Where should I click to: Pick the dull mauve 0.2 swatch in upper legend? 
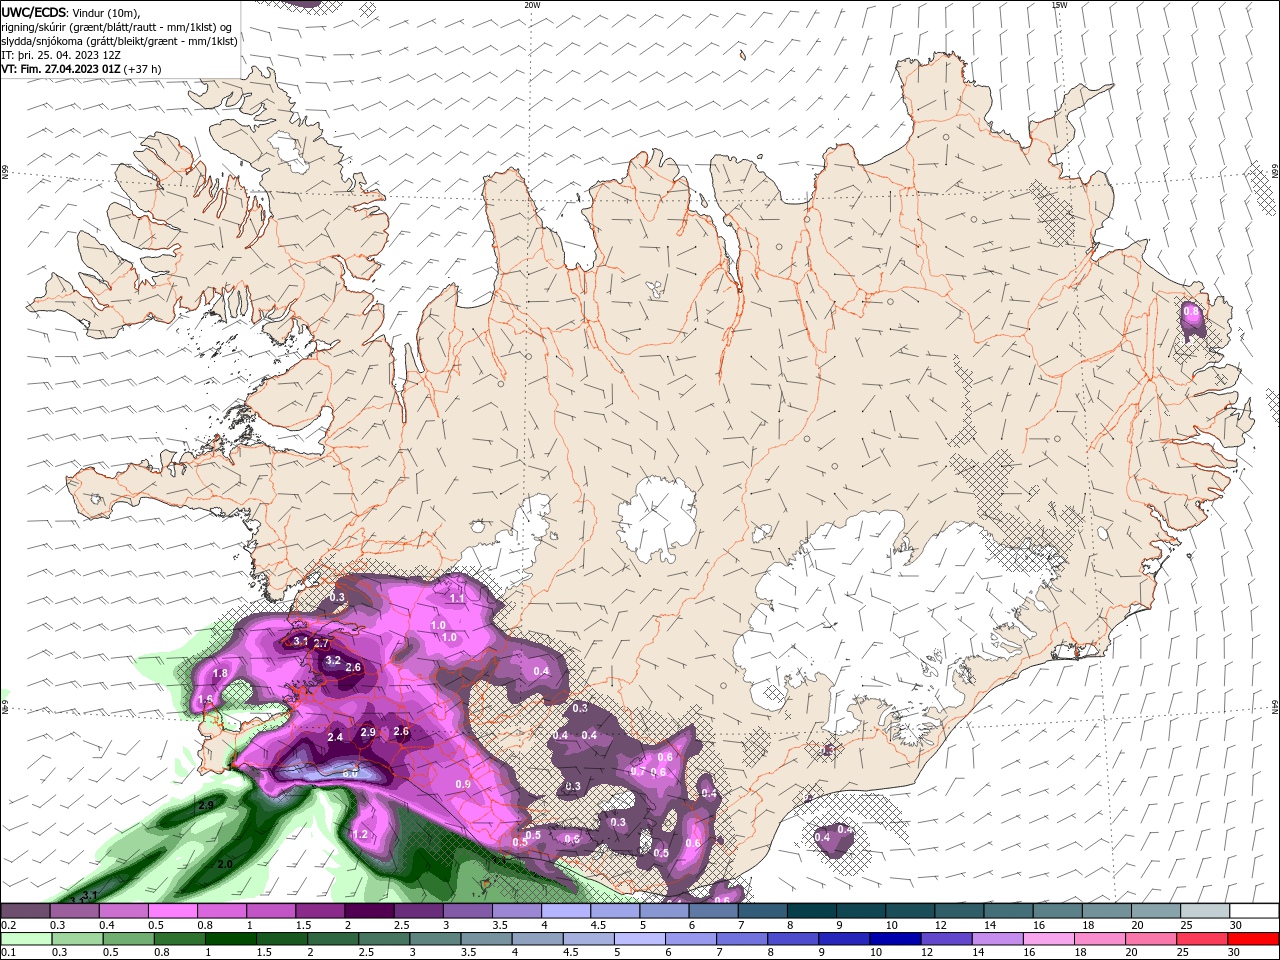coord(26,911)
